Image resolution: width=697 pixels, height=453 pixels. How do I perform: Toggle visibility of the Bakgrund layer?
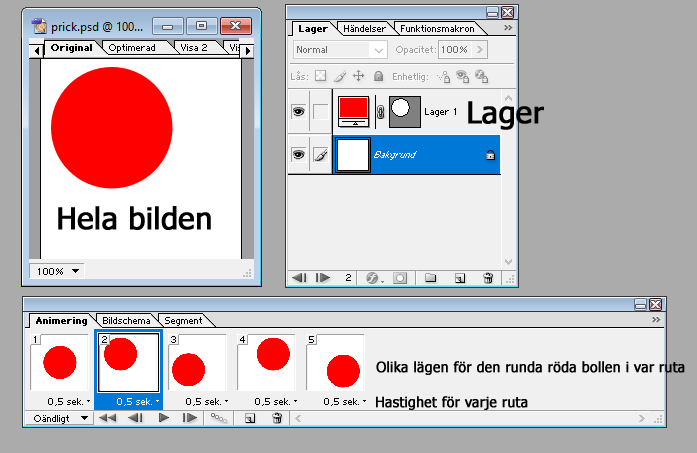click(x=298, y=155)
